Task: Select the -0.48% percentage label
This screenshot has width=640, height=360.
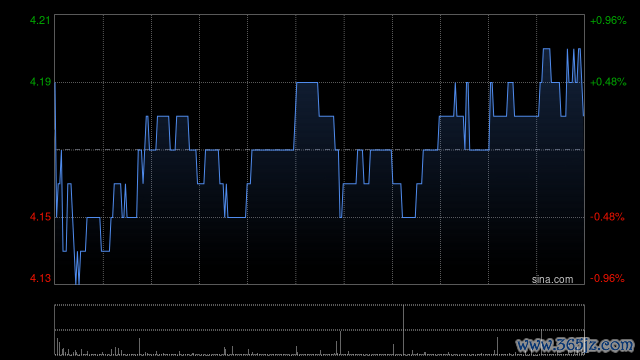Action: 607,217
